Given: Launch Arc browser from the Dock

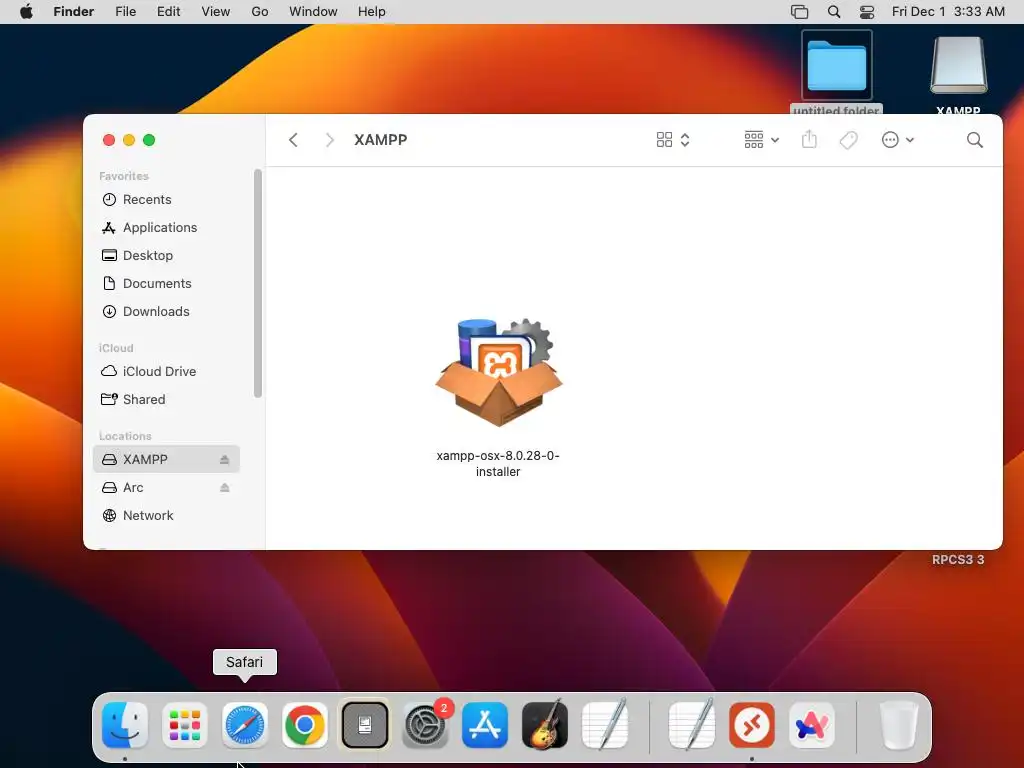Looking at the screenshot, I should point(812,725).
